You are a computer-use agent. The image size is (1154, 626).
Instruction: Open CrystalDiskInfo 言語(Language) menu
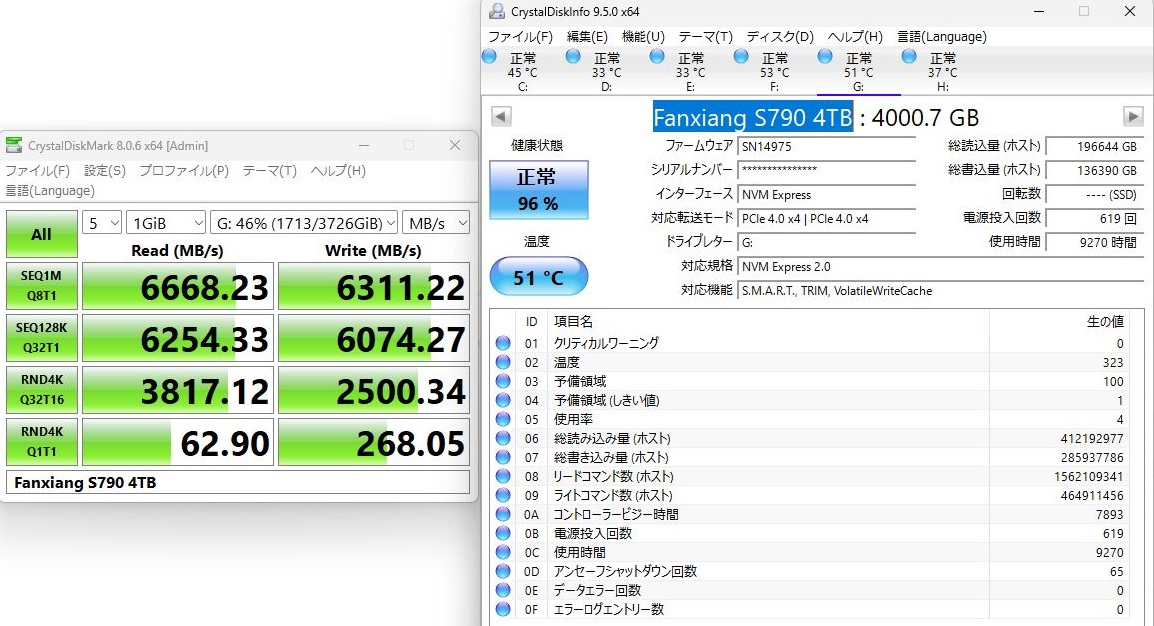coord(942,37)
